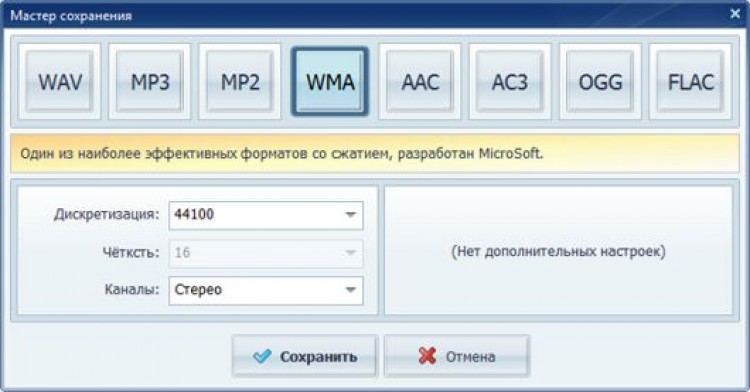Screen dimensions: 750x392
Task: Select the FLAC format button
Action: 690,82
